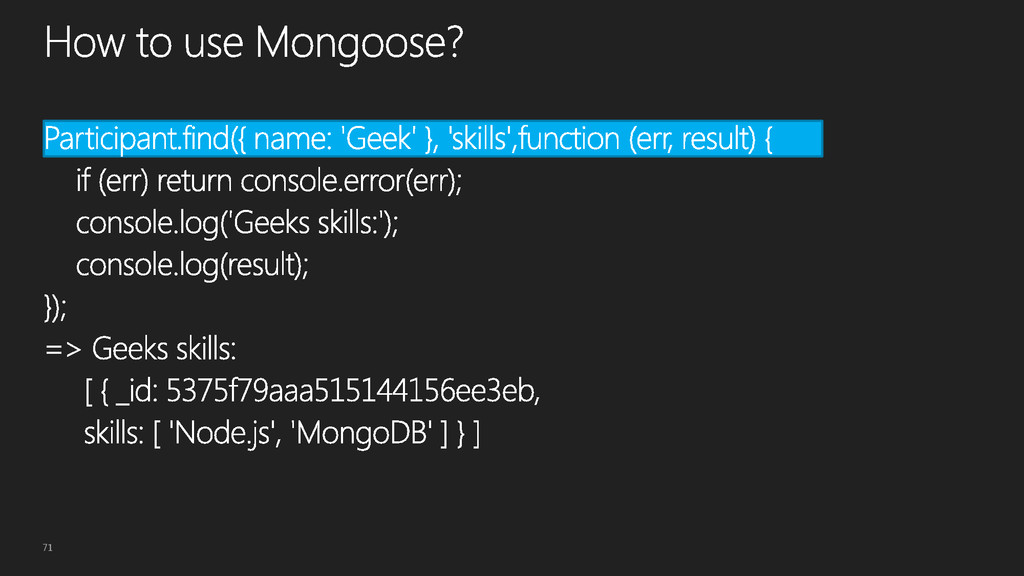Click the '=> Geeks skills:' output line
Image resolution: width=1024 pixels, height=576 pixels.
coord(140,349)
